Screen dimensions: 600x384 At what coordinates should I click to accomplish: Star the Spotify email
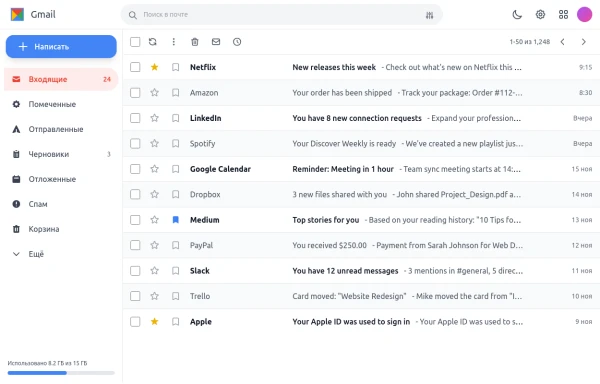pos(155,143)
